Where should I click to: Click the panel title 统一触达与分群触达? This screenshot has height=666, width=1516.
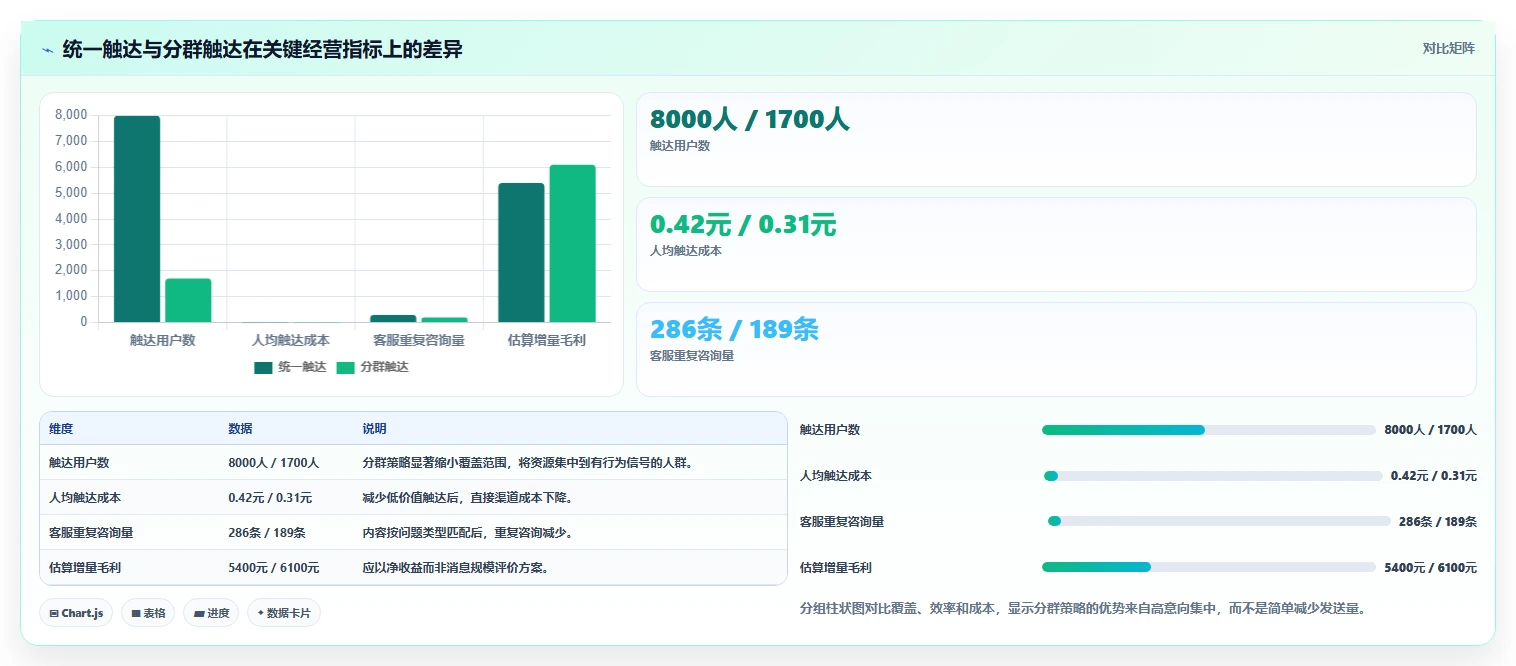tap(262, 49)
